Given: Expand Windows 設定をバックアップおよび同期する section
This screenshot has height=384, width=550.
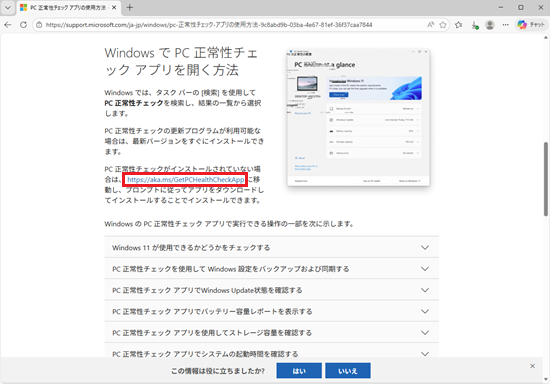Looking at the screenshot, I should (271, 269).
